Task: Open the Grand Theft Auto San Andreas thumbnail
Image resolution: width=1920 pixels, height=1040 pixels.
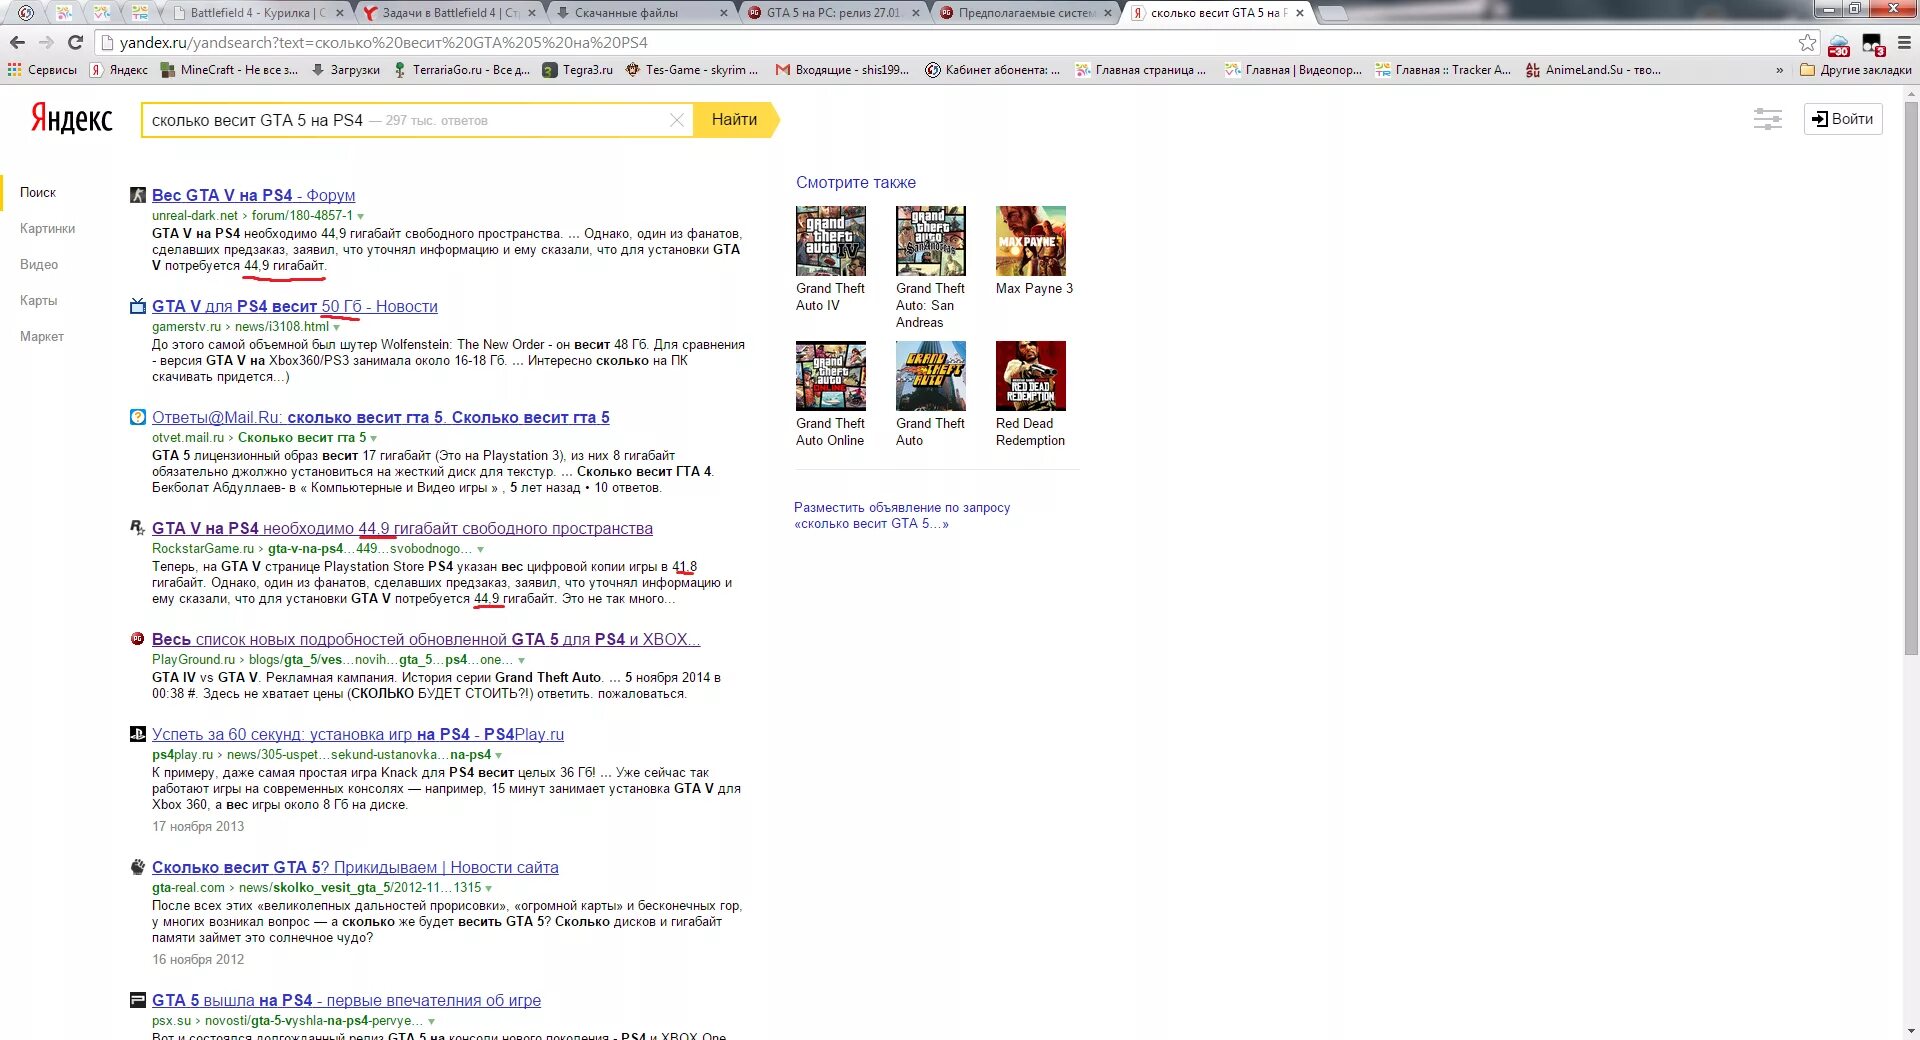Action: [930, 241]
